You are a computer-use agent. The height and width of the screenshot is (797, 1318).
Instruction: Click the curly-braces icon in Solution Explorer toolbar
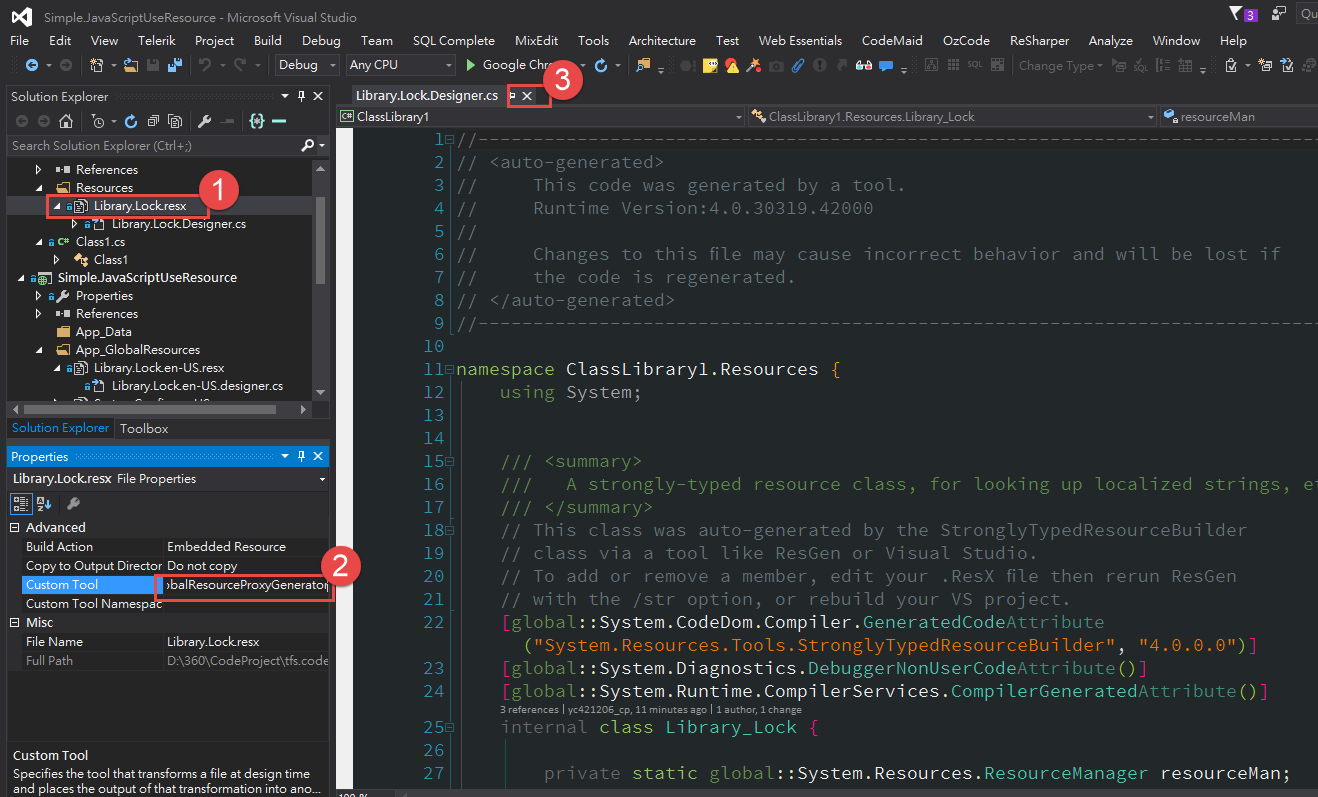257,121
